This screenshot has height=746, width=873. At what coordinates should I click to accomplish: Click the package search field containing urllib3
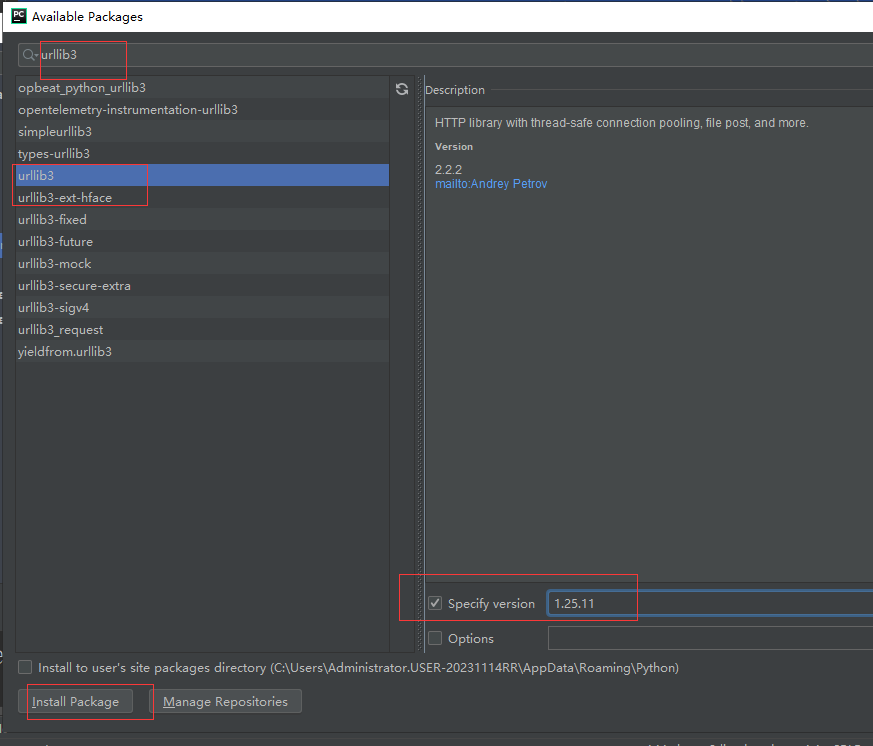(x=445, y=55)
